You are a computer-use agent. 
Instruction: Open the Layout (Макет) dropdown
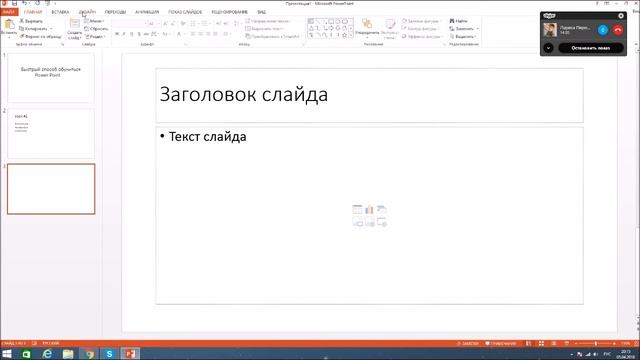(95, 21)
